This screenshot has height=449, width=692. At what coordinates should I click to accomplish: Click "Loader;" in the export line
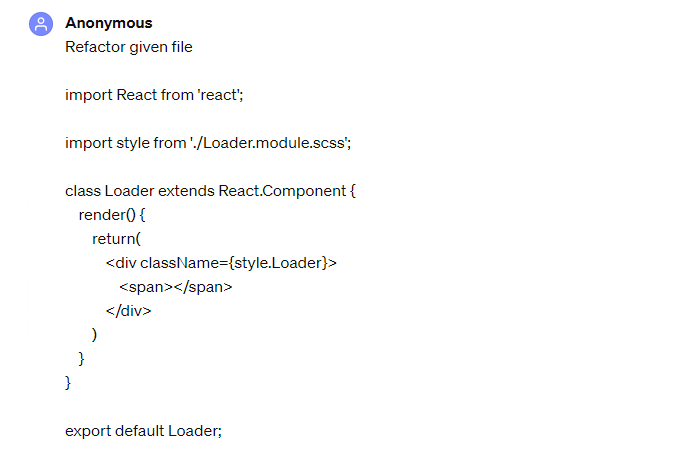pos(194,431)
